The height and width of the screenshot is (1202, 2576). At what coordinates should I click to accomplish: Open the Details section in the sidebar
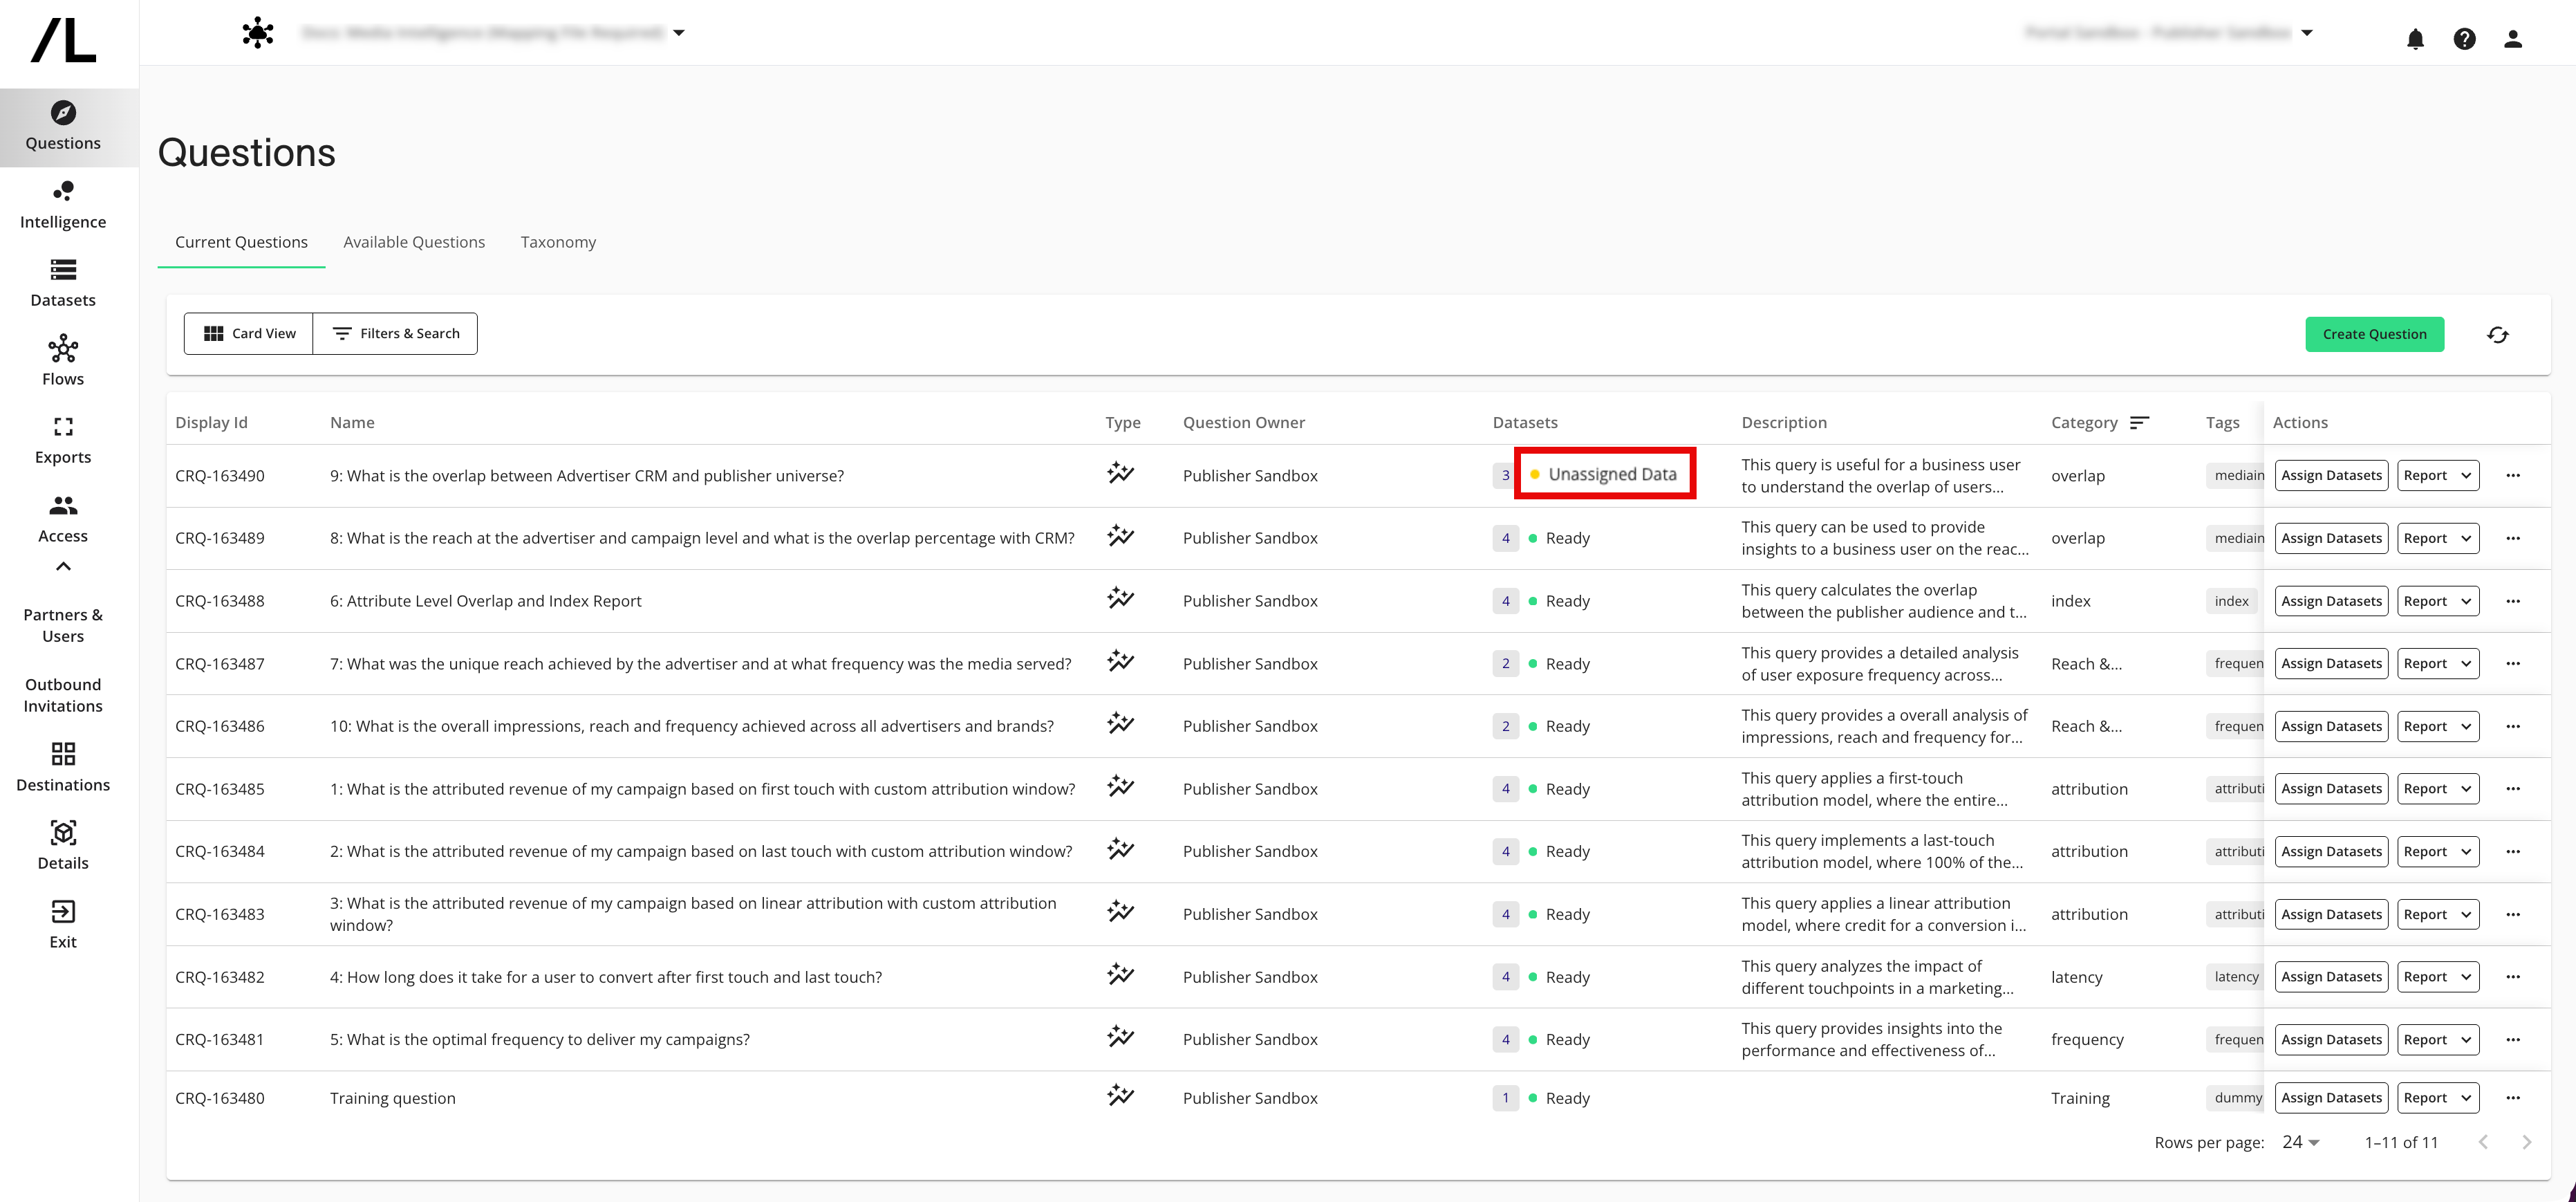[62, 844]
